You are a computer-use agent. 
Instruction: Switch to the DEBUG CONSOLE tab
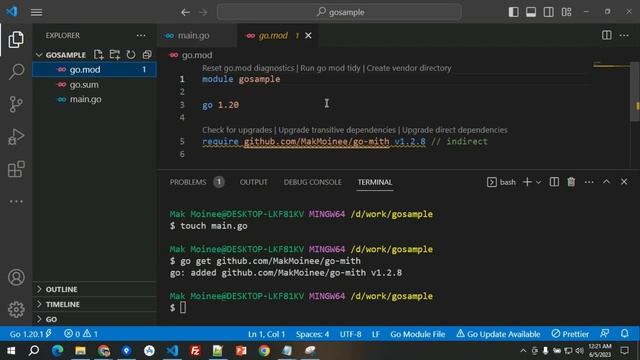tap(312, 182)
